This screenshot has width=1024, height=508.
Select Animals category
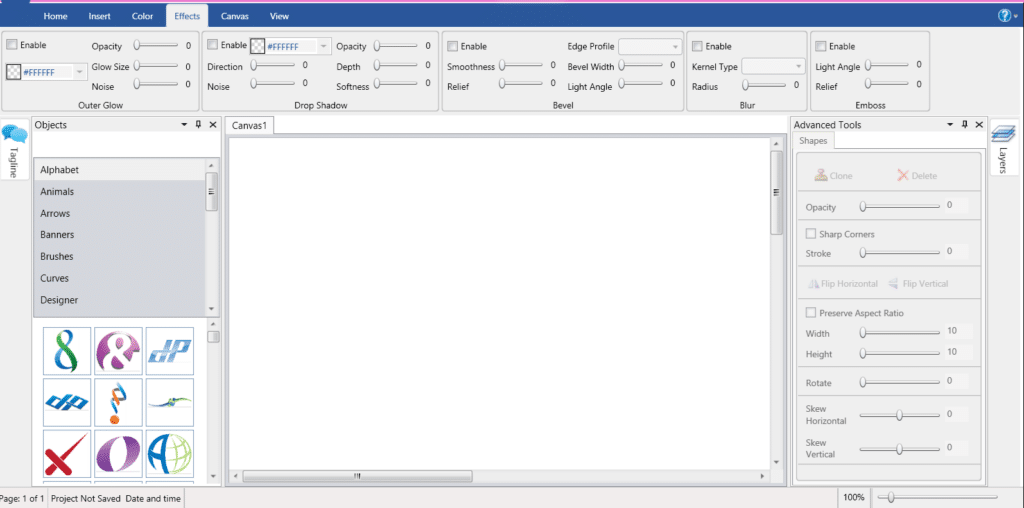[120, 192]
